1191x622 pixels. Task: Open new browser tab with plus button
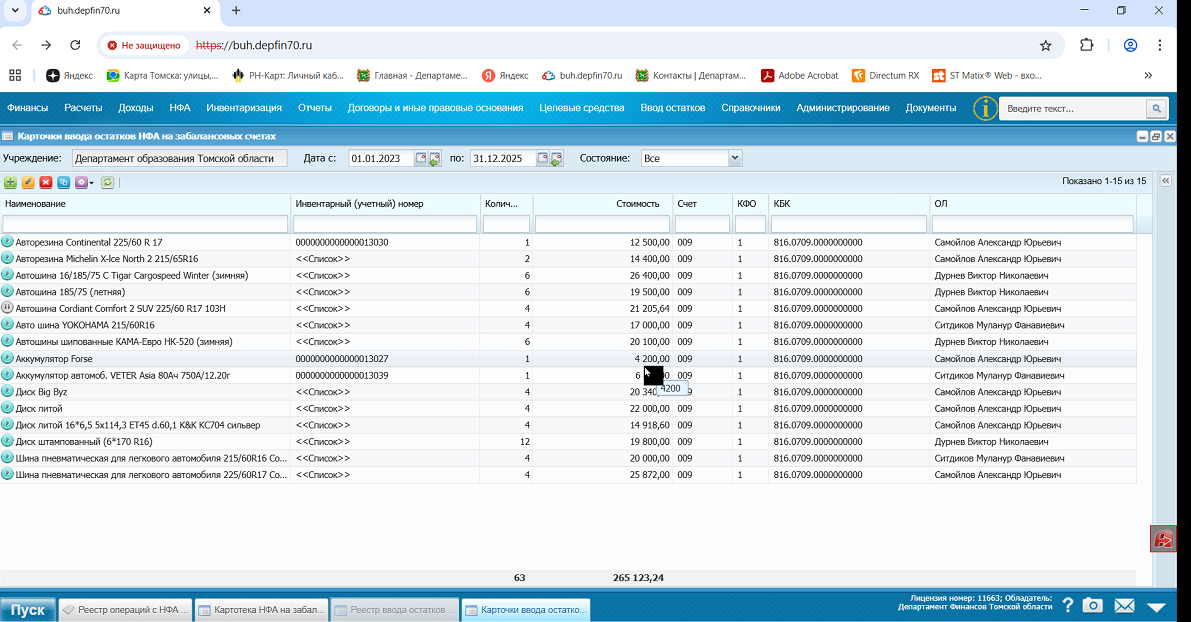click(x=235, y=11)
